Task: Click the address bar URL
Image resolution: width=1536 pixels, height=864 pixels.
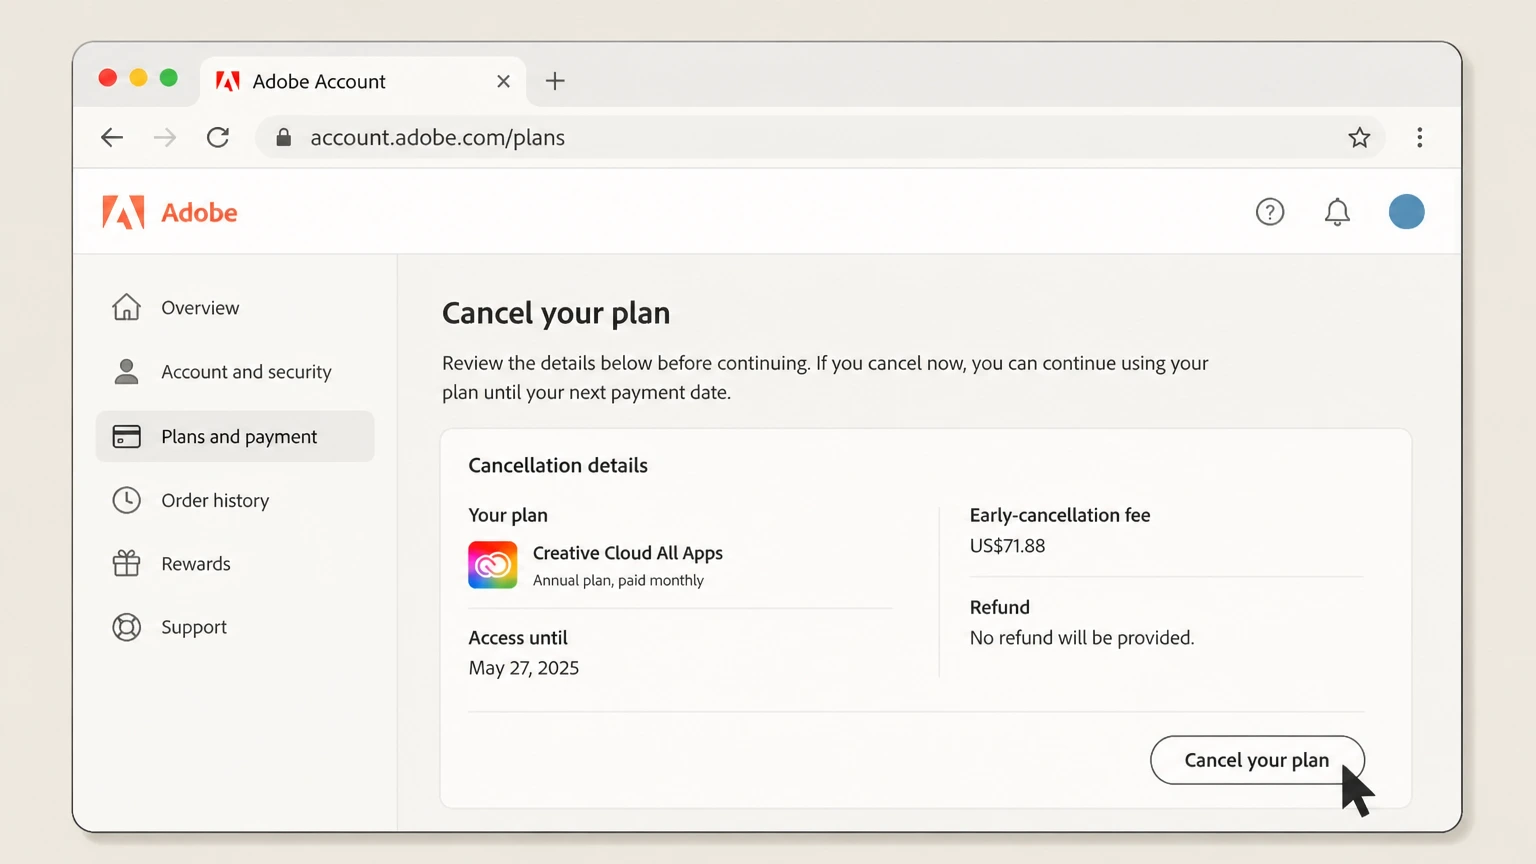Action: point(437,137)
